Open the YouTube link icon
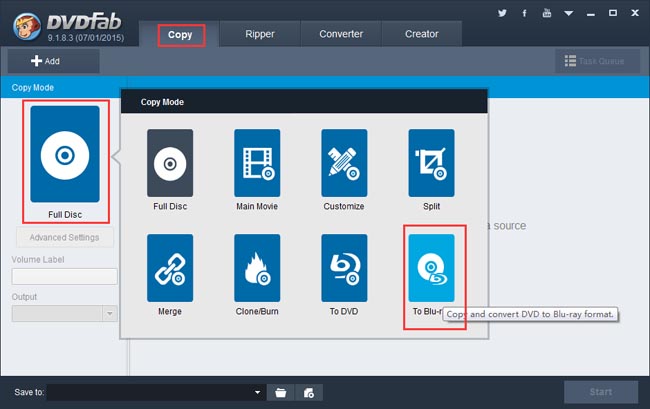The height and width of the screenshot is (409, 650). 547,13
